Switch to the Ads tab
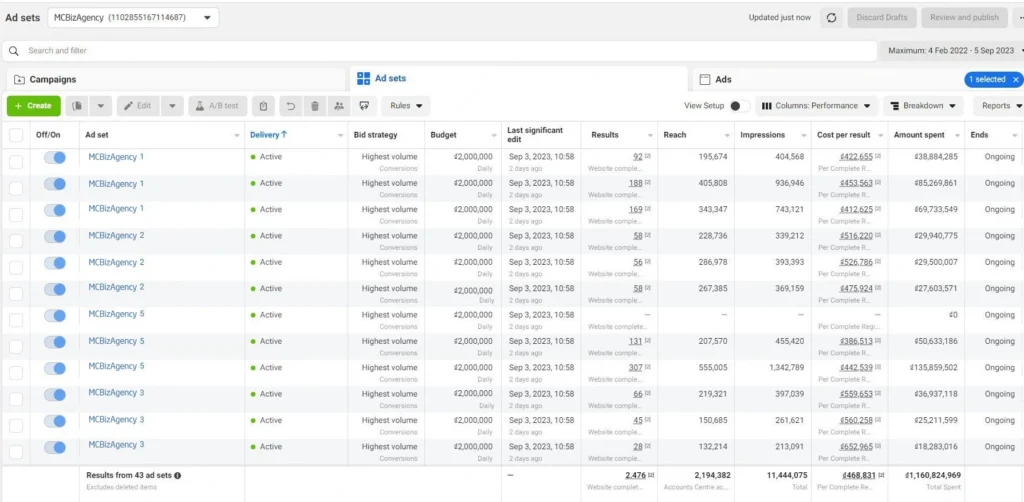 pyautogui.click(x=723, y=79)
